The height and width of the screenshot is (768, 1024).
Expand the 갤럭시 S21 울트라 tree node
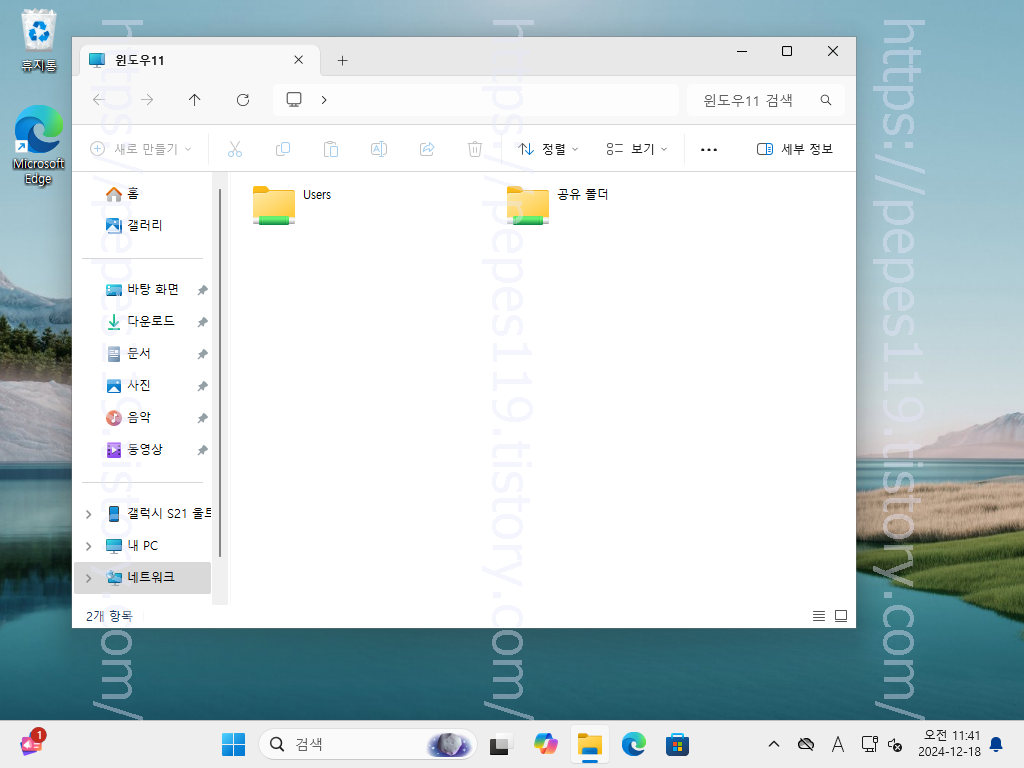89,514
